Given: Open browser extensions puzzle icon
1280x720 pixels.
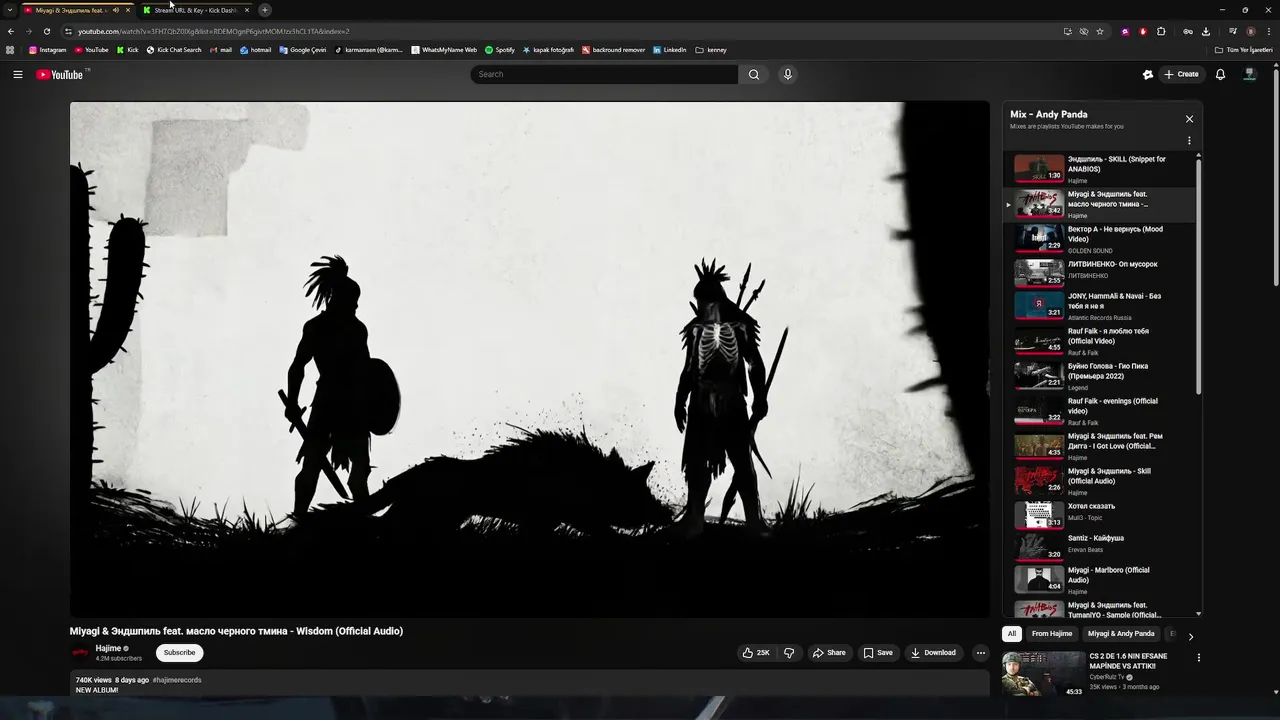Looking at the screenshot, I should tap(1161, 31).
